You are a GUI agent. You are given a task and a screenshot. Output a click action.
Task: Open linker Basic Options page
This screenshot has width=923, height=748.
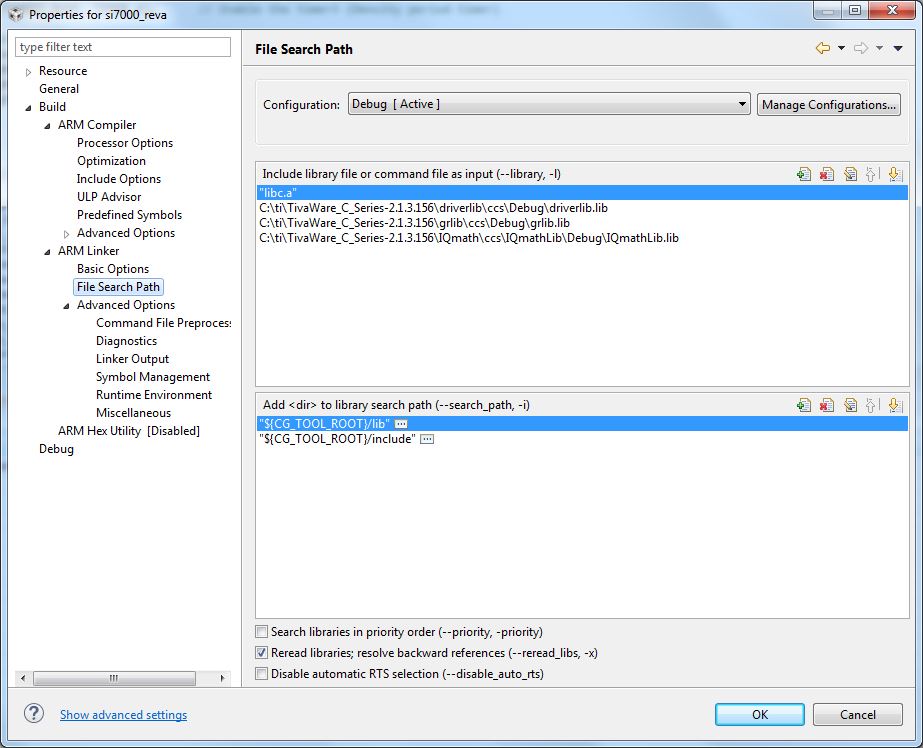113,269
